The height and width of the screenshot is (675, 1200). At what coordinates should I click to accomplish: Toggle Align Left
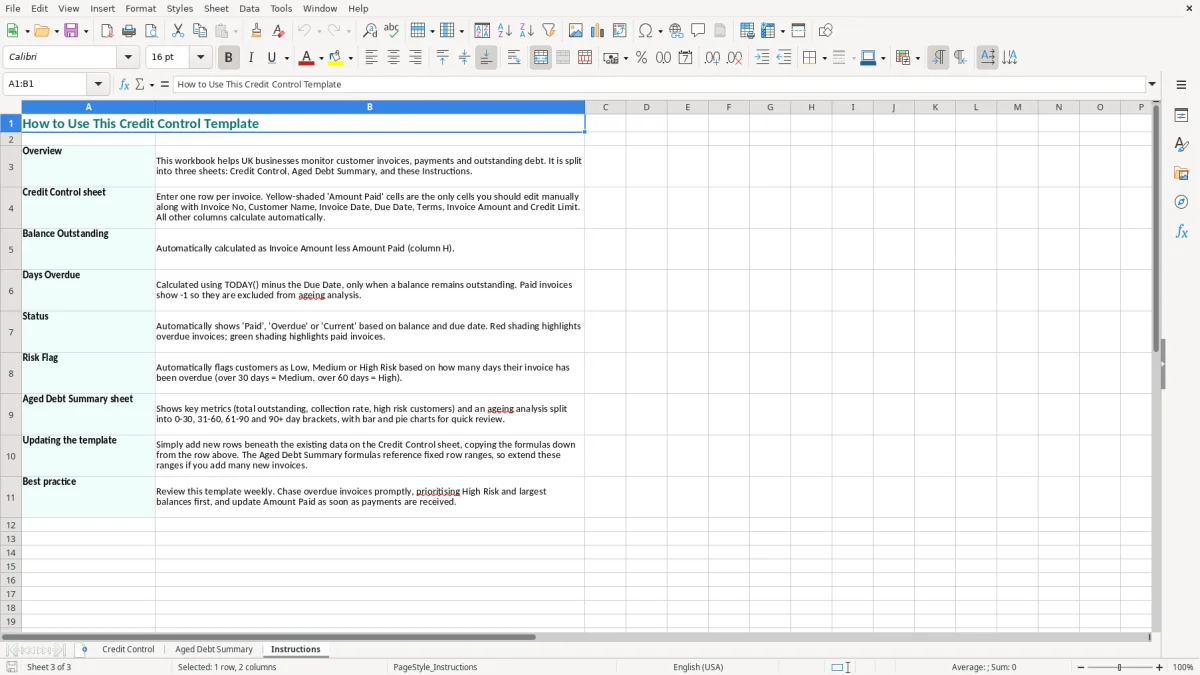click(372, 58)
